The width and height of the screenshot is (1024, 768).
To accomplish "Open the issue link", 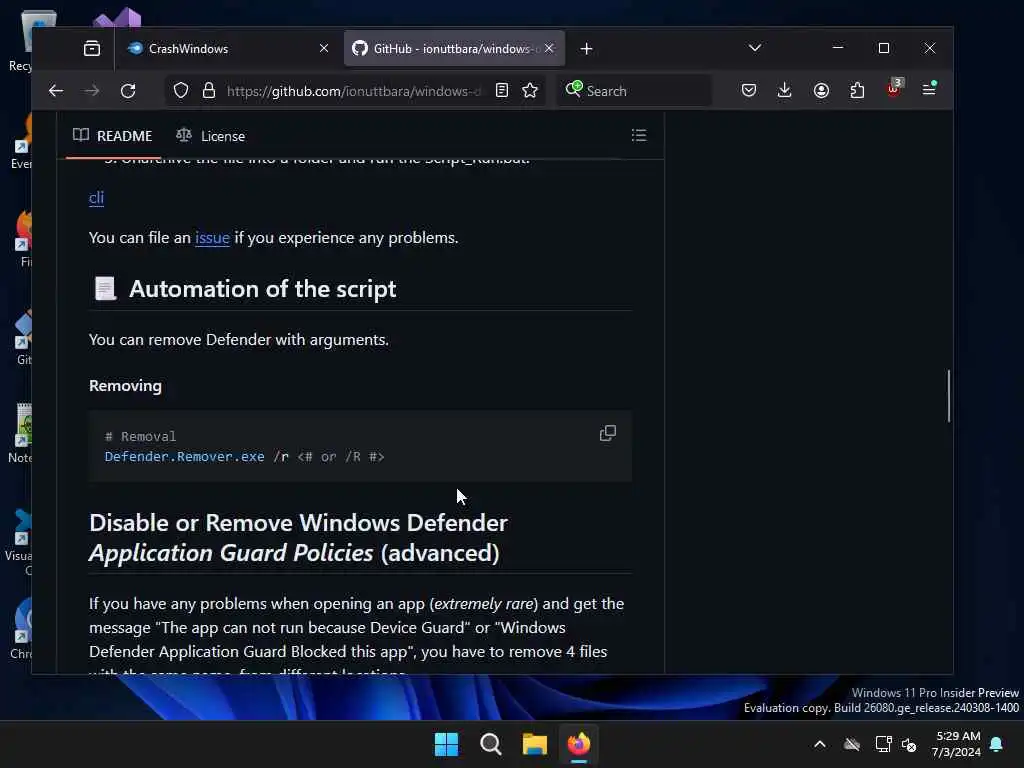I will pyautogui.click(x=212, y=238).
